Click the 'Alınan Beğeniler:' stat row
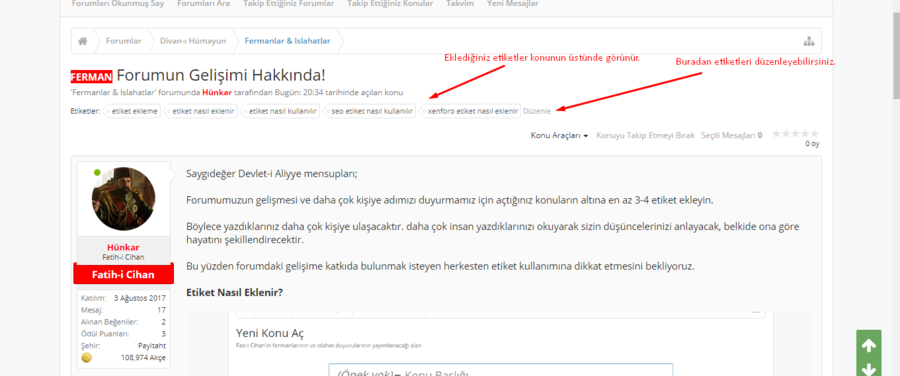 point(123,321)
